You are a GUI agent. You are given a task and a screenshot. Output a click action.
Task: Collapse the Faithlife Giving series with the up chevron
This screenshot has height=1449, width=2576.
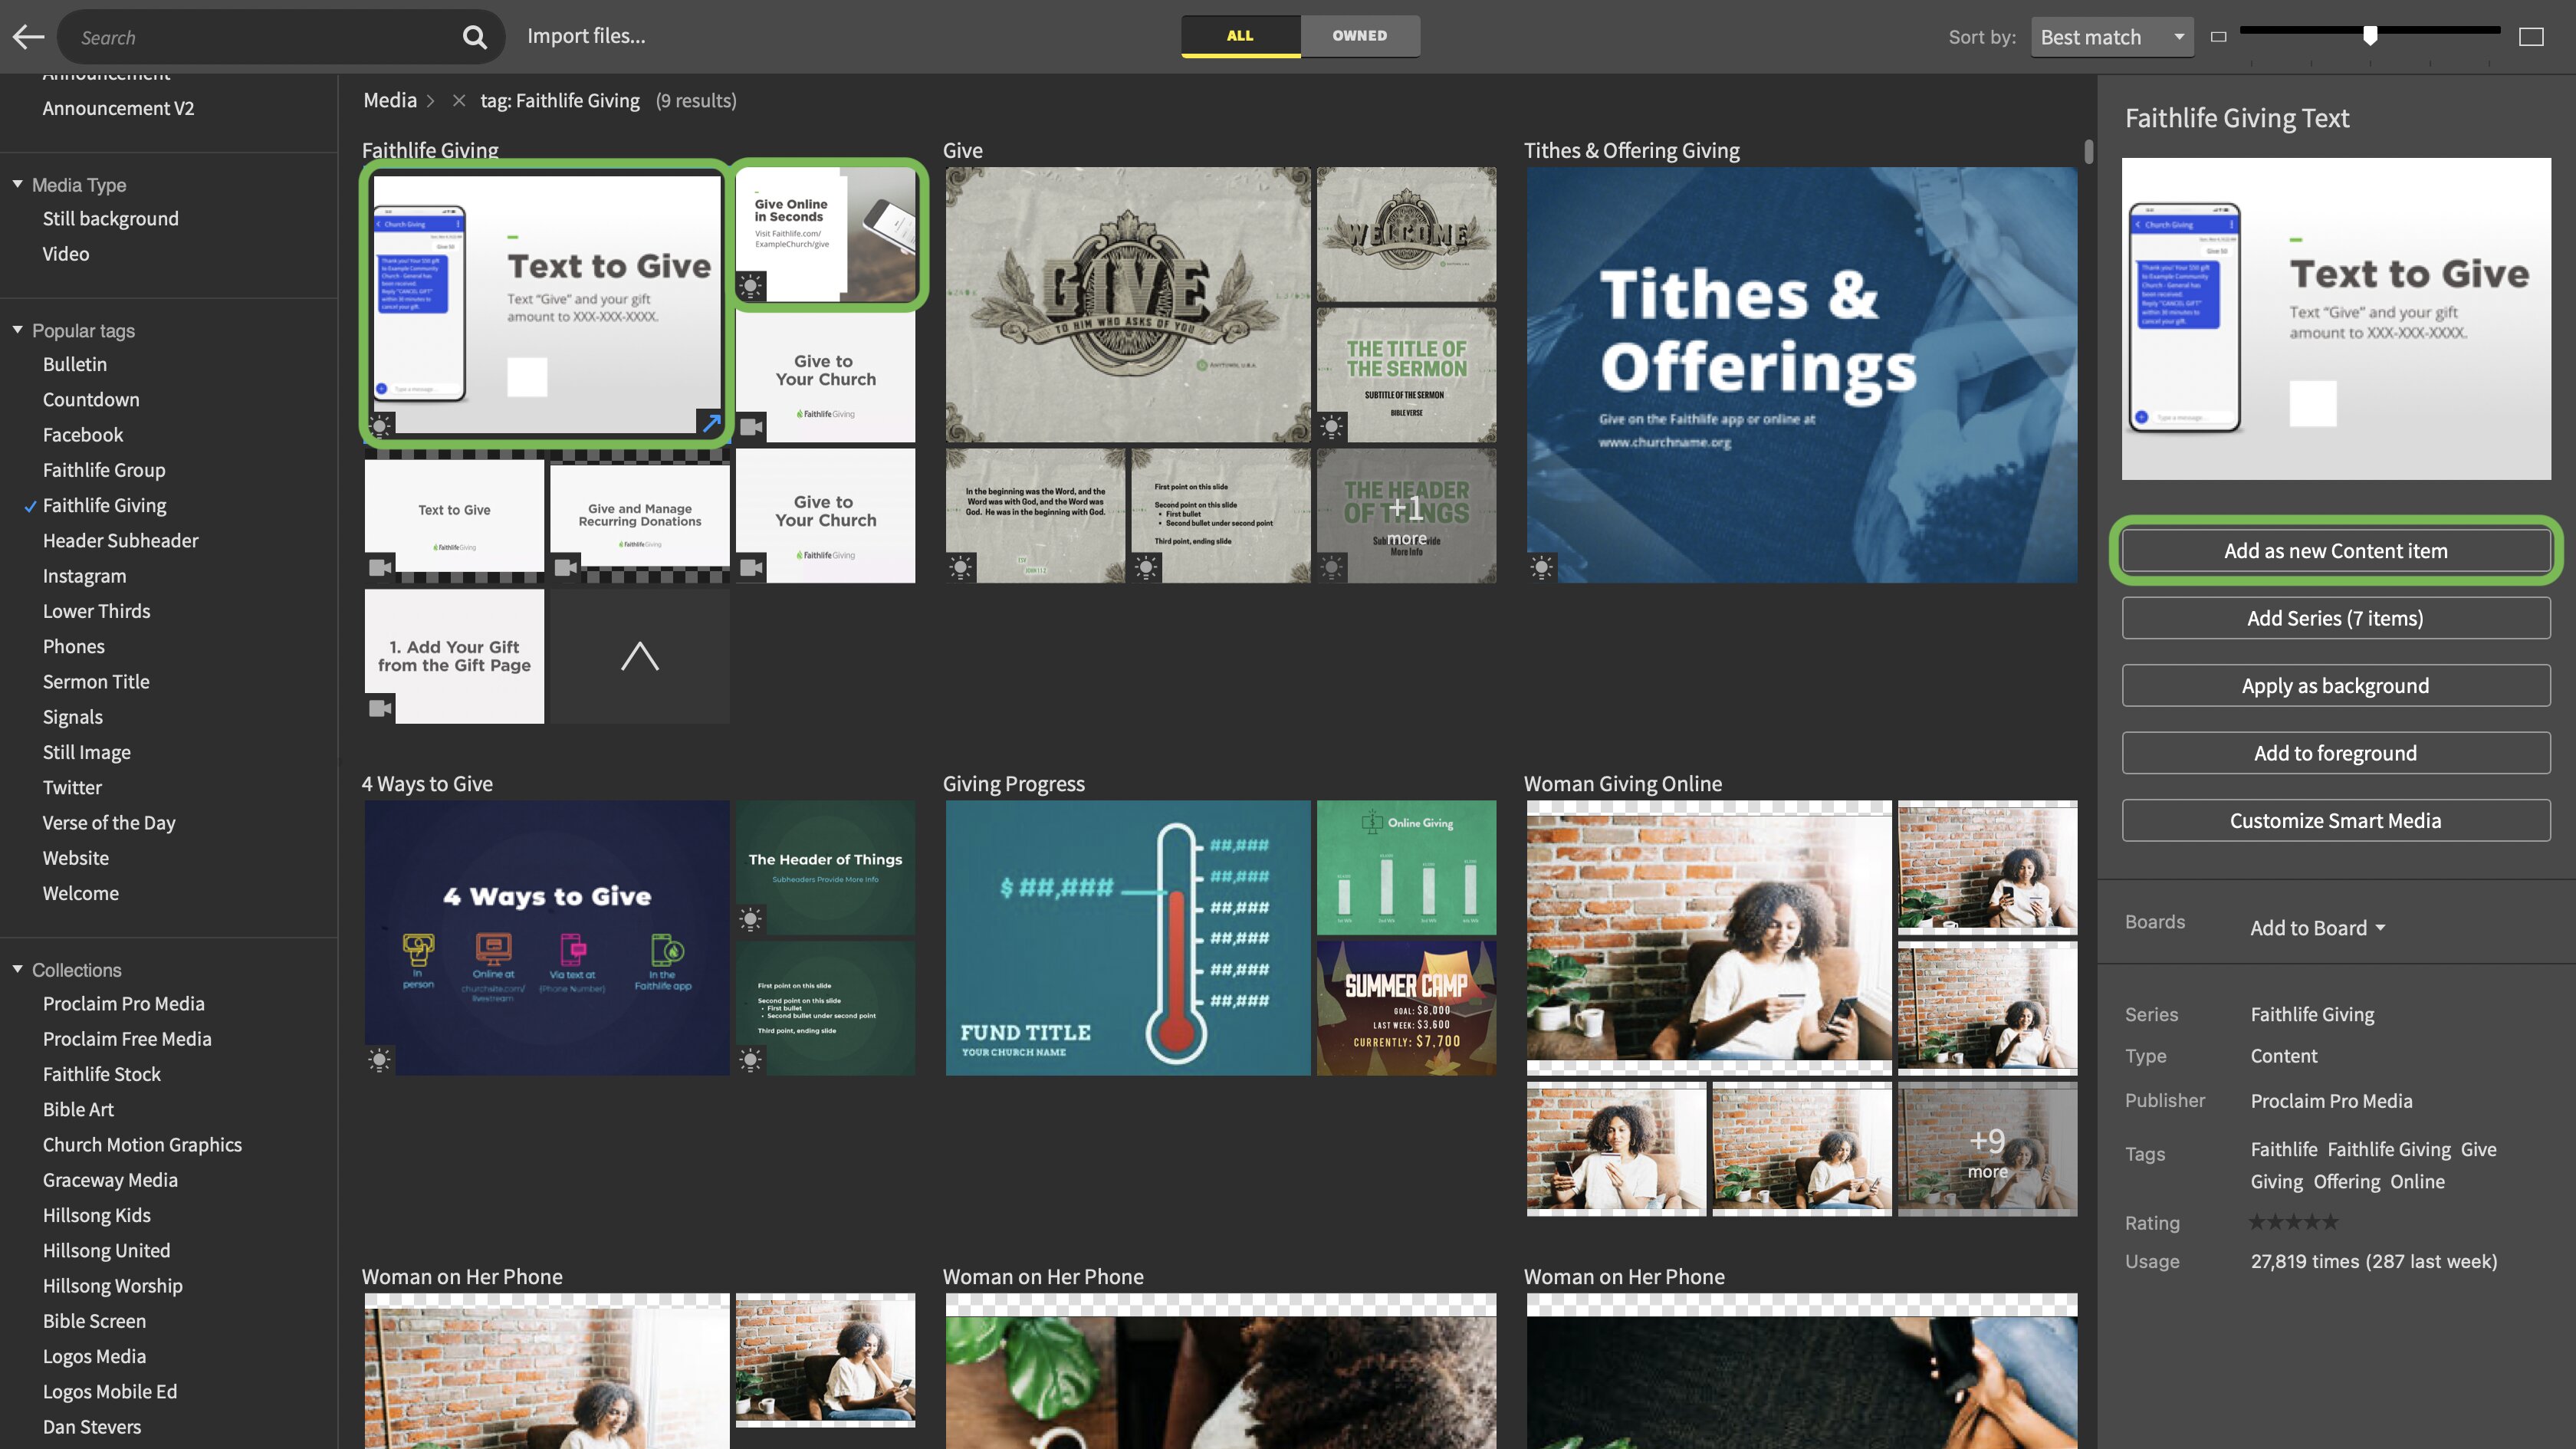pos(640,656)
